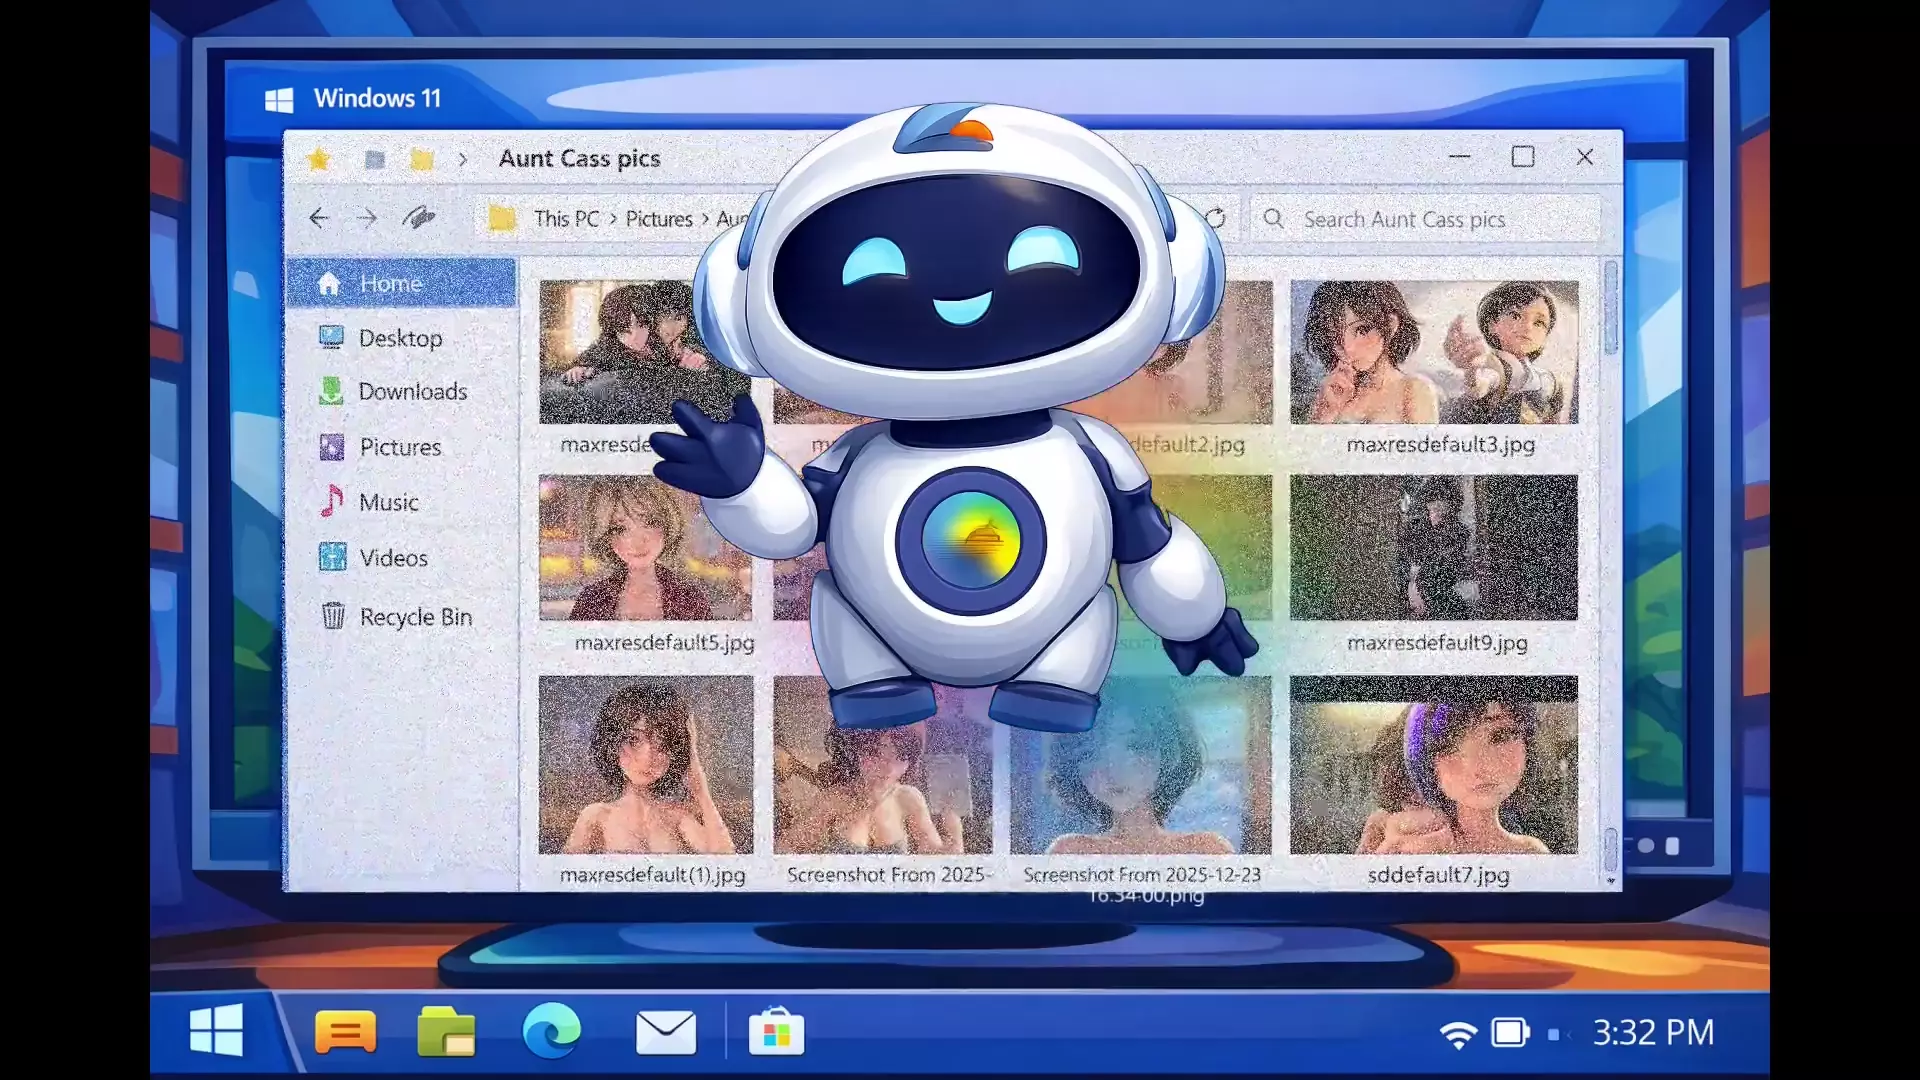Click This PC in the breadcrumb path
The height and width of the screenshot is (1080, 1920).
point(565,219)
